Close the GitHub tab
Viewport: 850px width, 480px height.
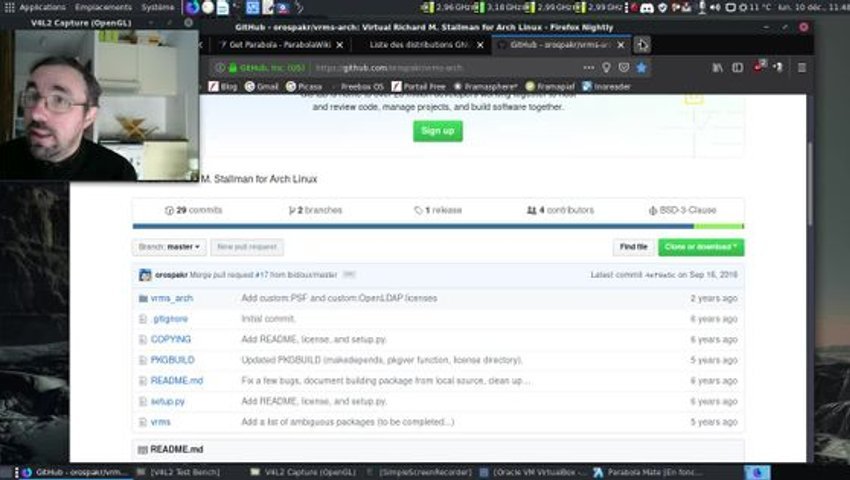621,45
